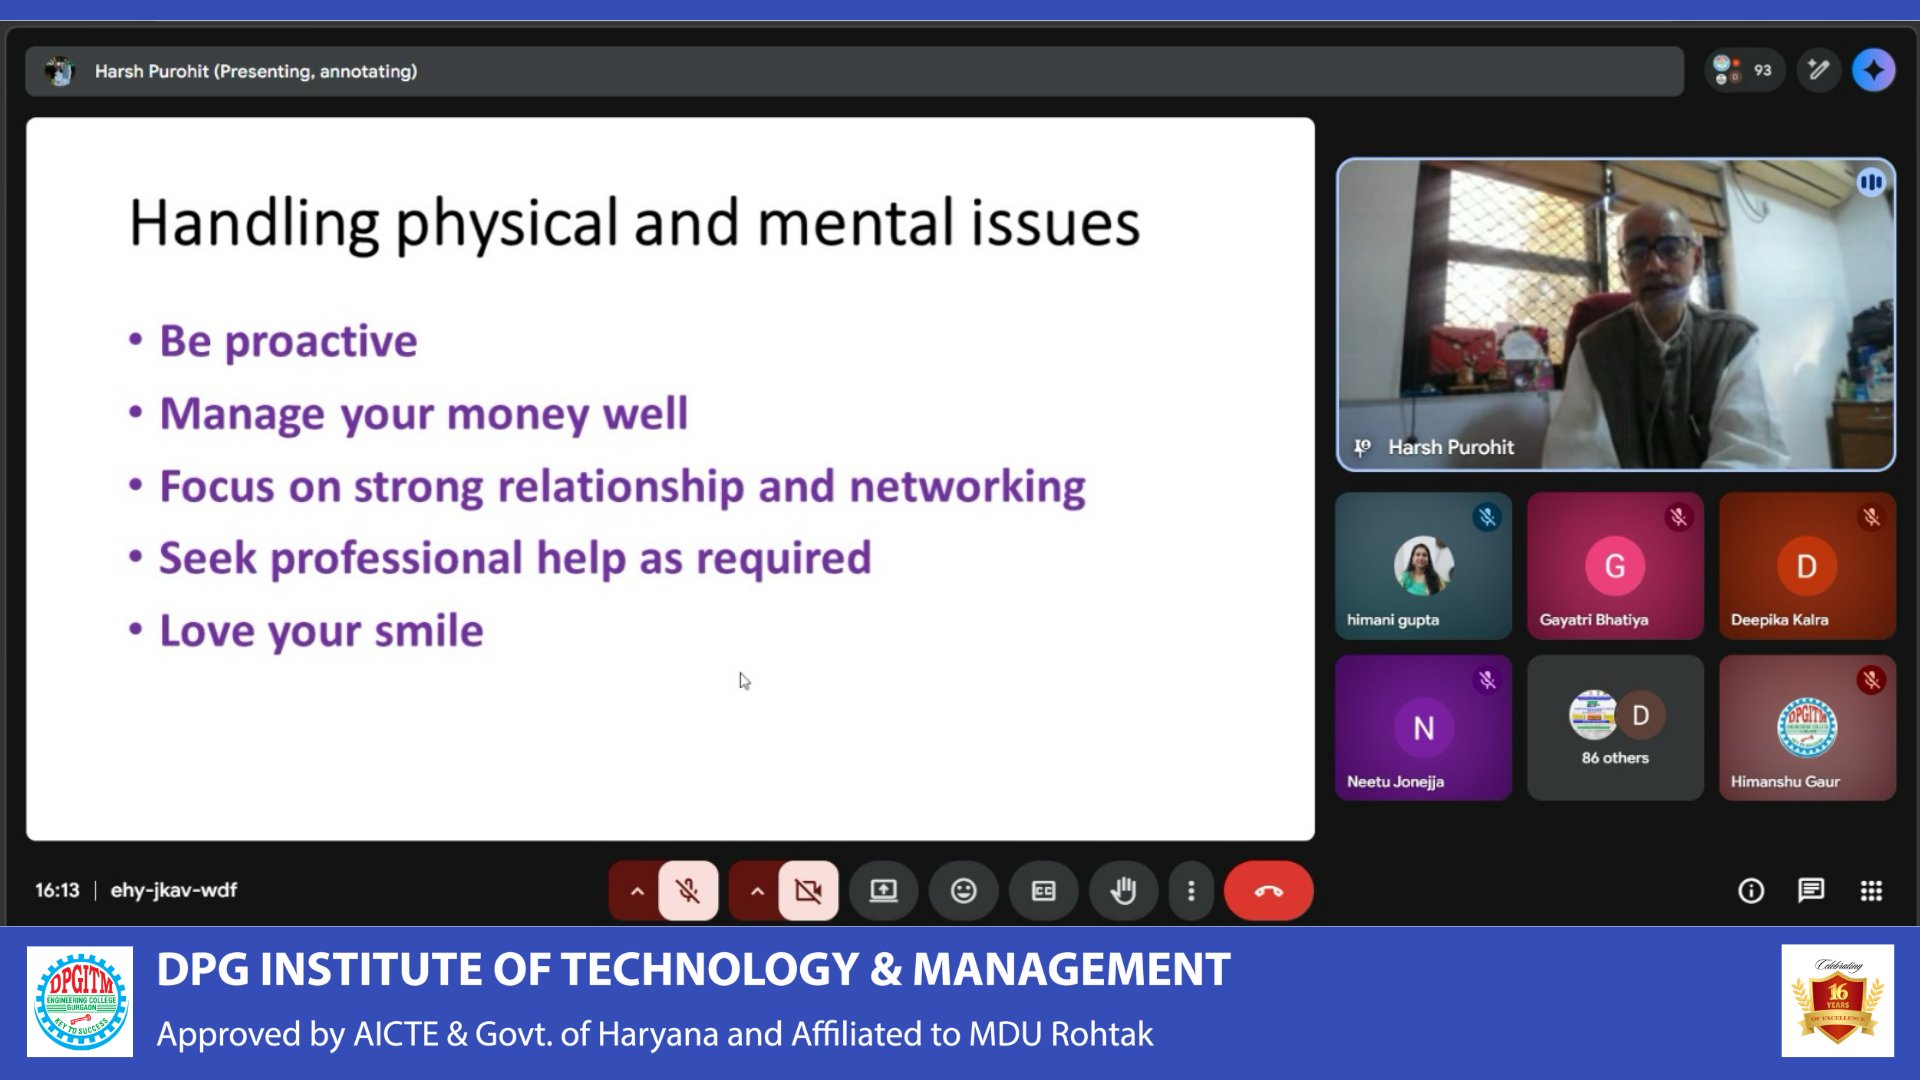The width and height of the screenshot is (1920, 1080).
Task: Turn on closed captions
Action: [1043, 890]
